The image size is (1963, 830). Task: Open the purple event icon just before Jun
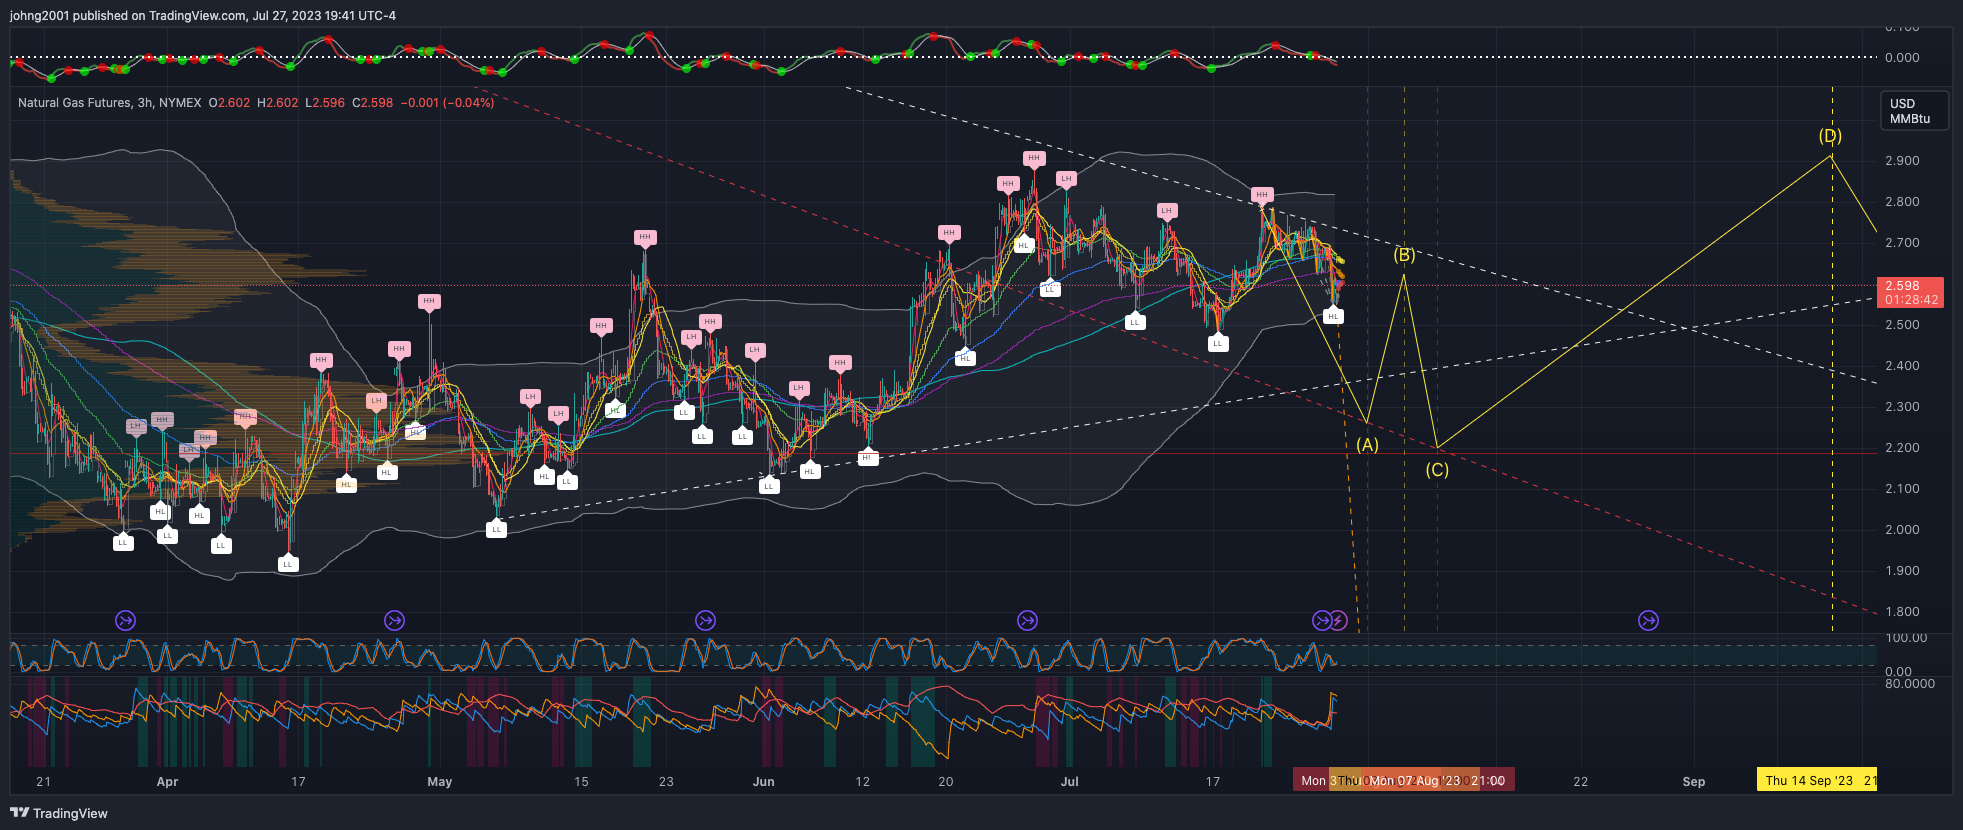[705, 621]
